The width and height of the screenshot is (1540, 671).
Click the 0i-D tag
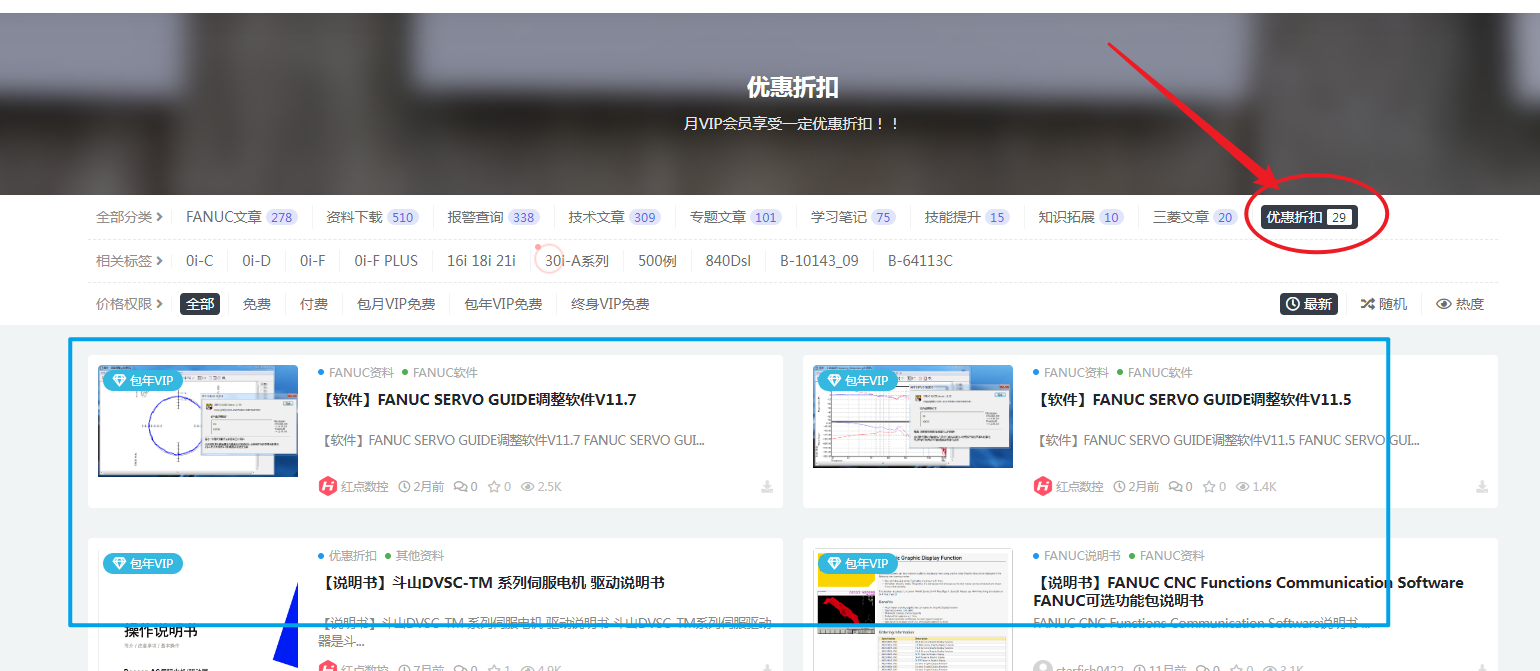256,261
